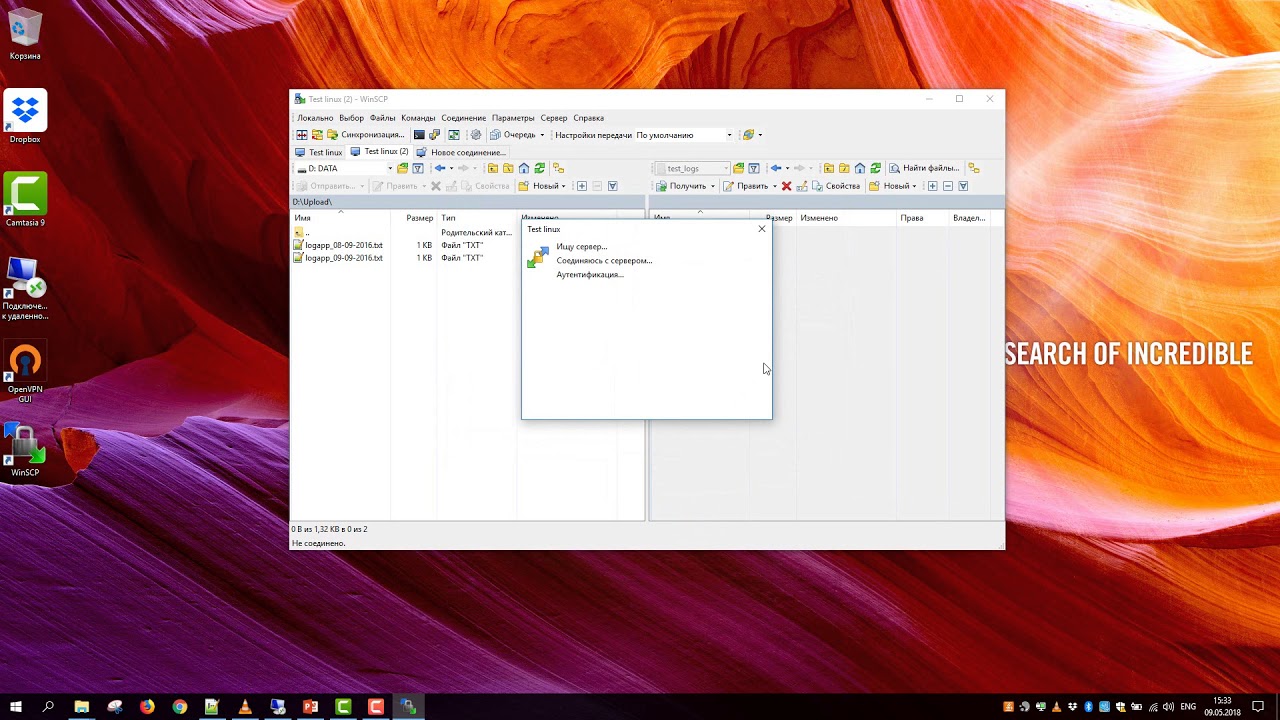Expand the test_logs remote directory dropdown
Screen dimensions: 1280x720
tap(726, 168)
